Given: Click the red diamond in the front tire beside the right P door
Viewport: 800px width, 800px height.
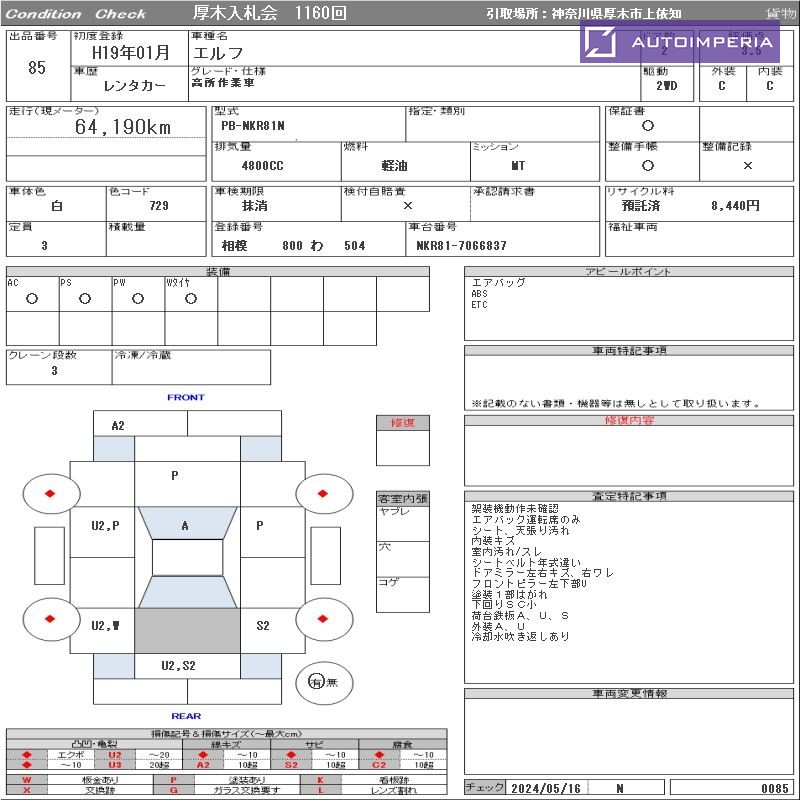Looking at the screenshot, I should tap(322, 493).
